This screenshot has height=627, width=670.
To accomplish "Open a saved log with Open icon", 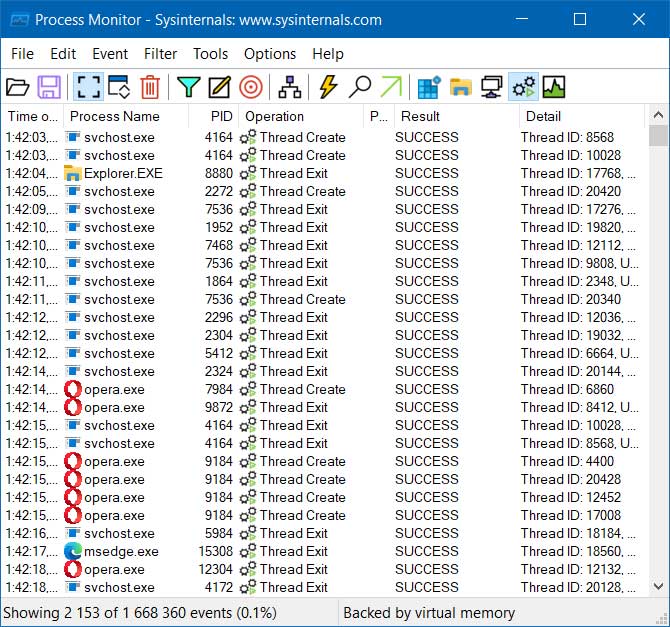I will pos(18,87).
